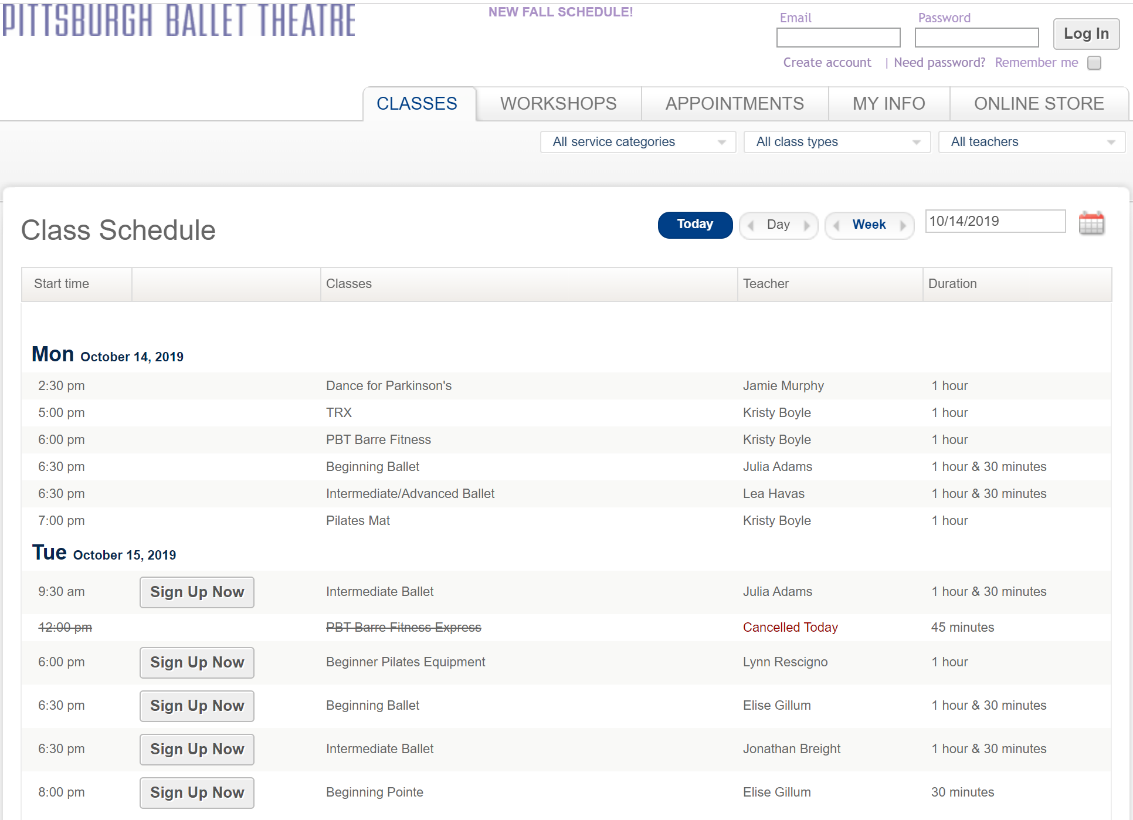Go to next week arrow
The image size is (1133, 820).
902,225
